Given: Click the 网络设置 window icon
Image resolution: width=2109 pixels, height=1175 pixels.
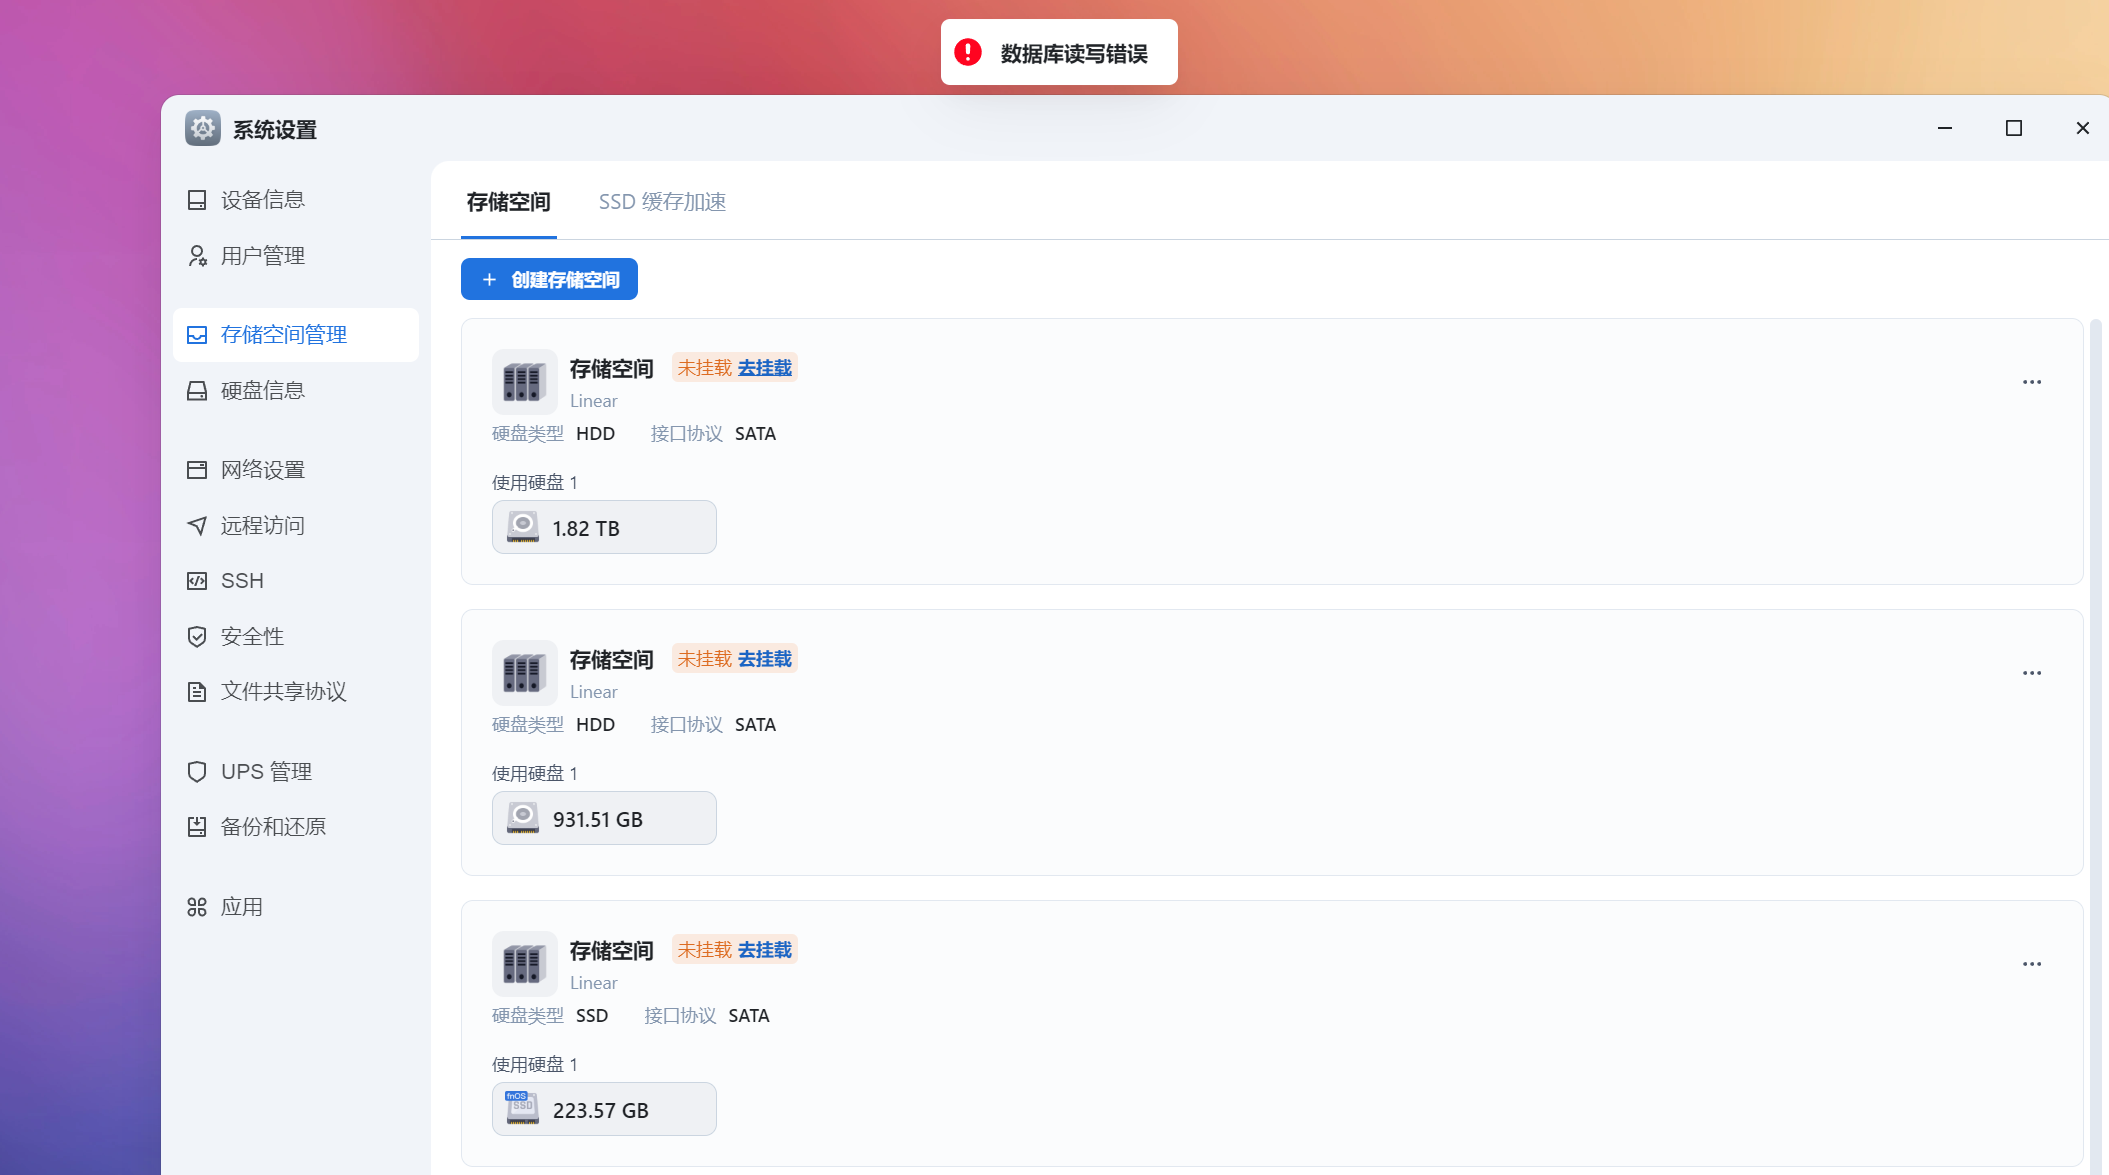Looking at the screenshot, I should tap(197, 470).
